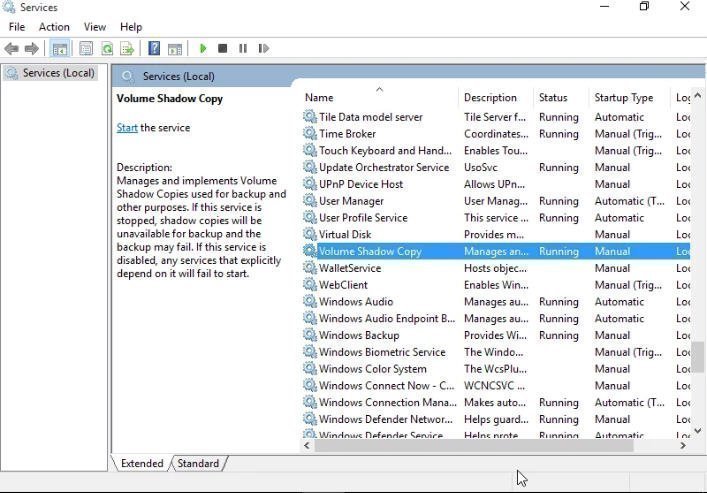Restart Service using the restart icon
707x493 pixels.
[x=263, y=48]
